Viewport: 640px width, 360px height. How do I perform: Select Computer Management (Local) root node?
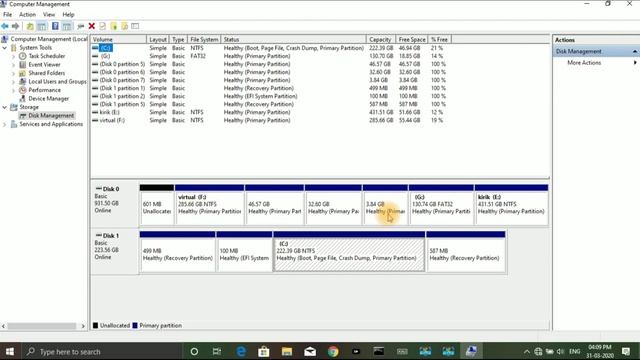click(49, 39)
